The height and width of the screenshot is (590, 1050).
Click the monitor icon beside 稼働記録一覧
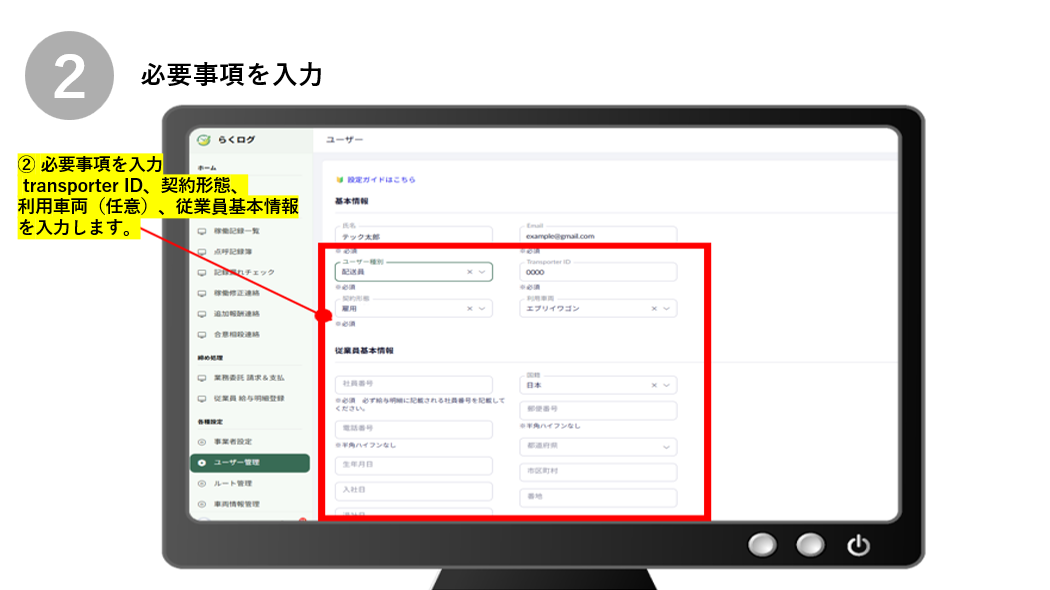[x=202, y=230]
